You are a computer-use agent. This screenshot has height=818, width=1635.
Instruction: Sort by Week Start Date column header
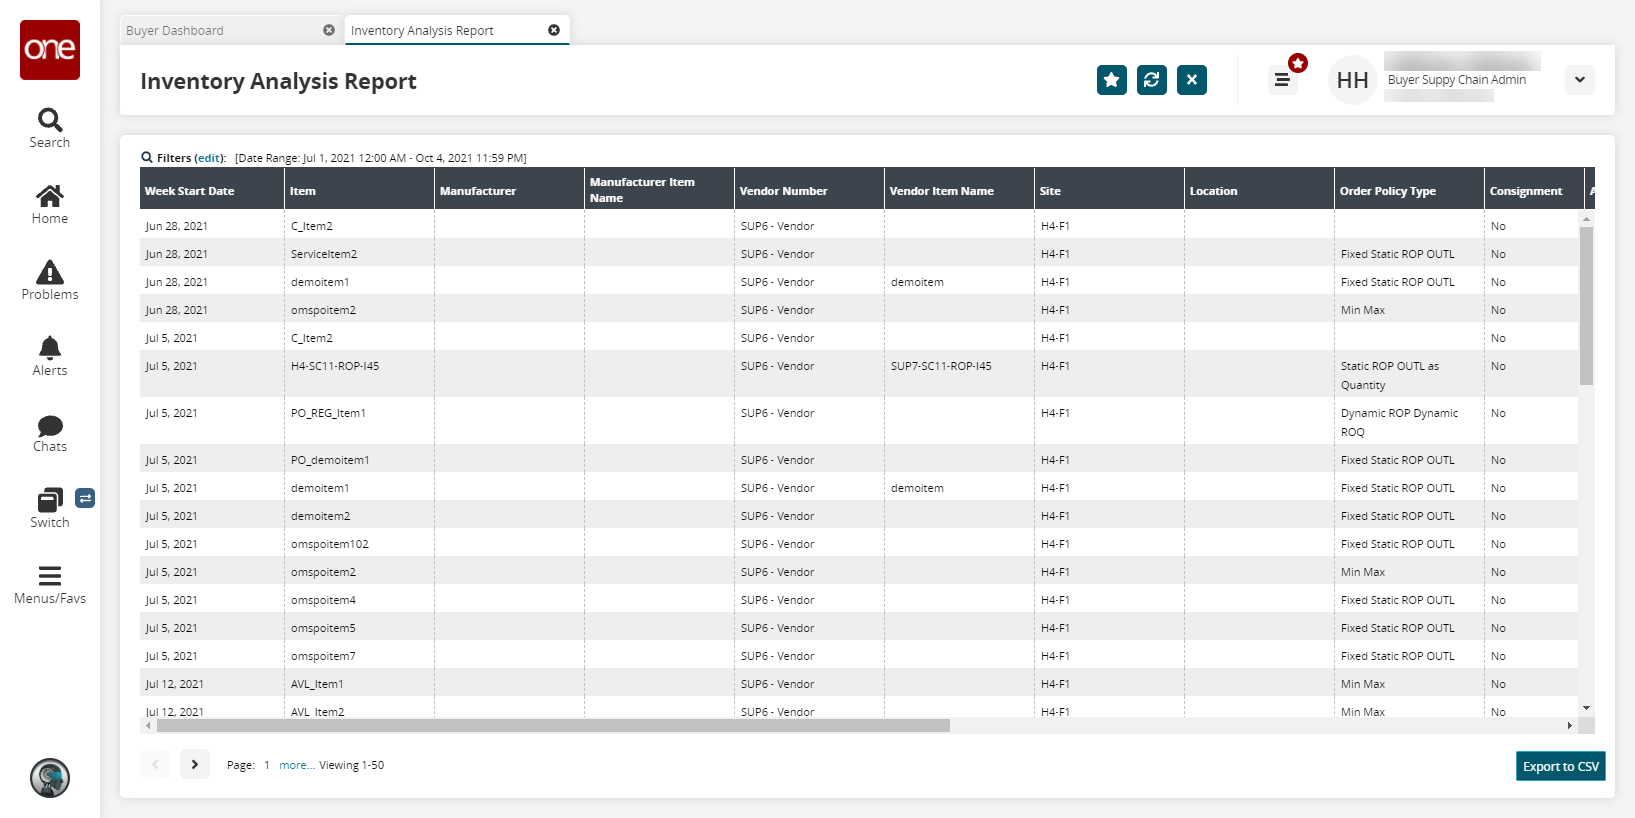point(190,191)
